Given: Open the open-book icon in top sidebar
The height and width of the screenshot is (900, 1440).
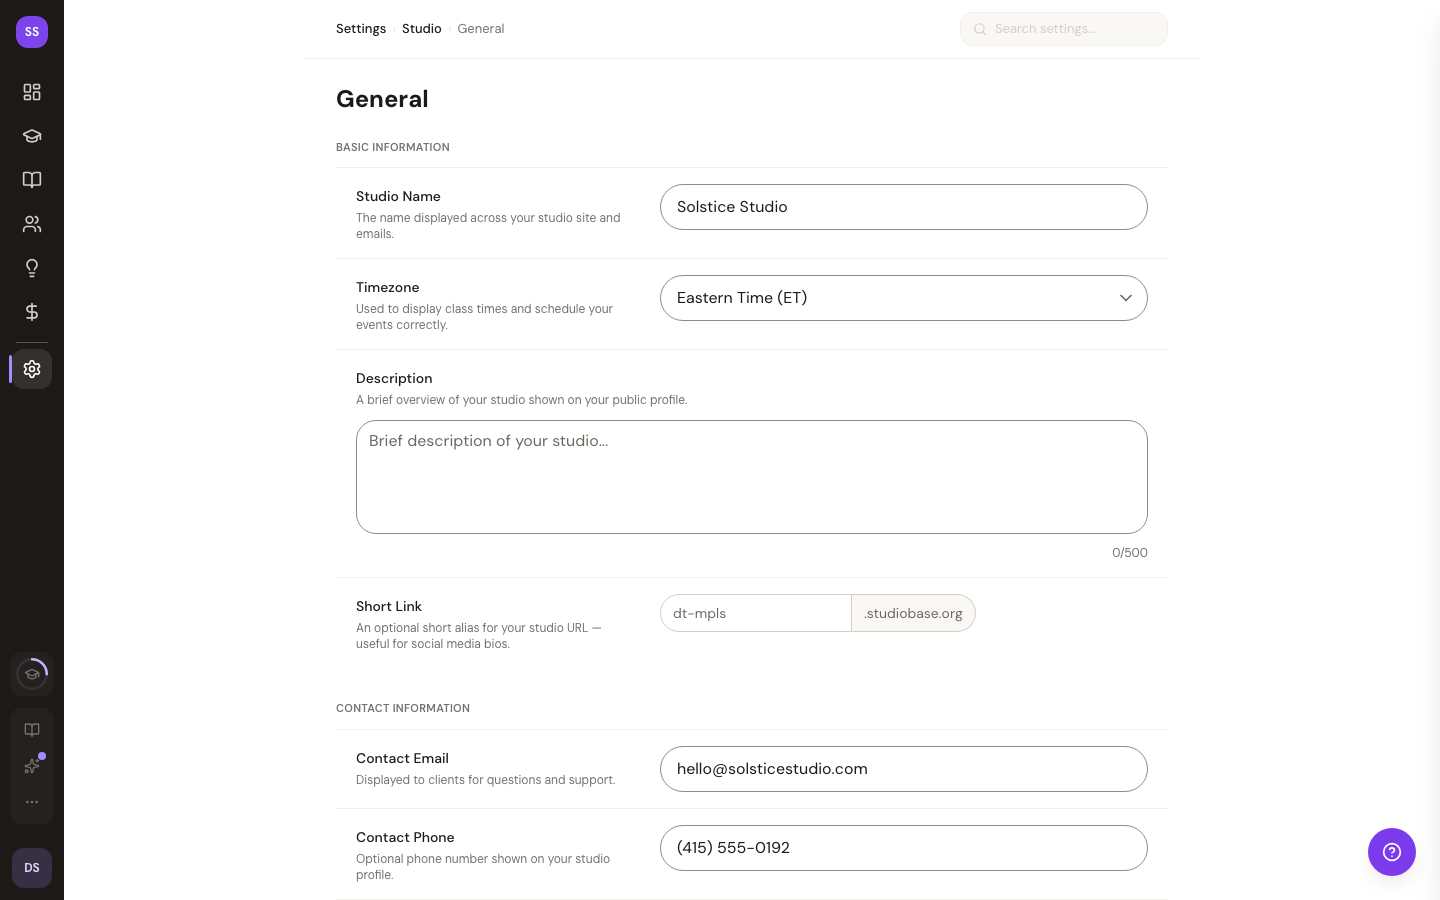Looking at the screenshot, I should pyautogui.click(x=32, y=180).
